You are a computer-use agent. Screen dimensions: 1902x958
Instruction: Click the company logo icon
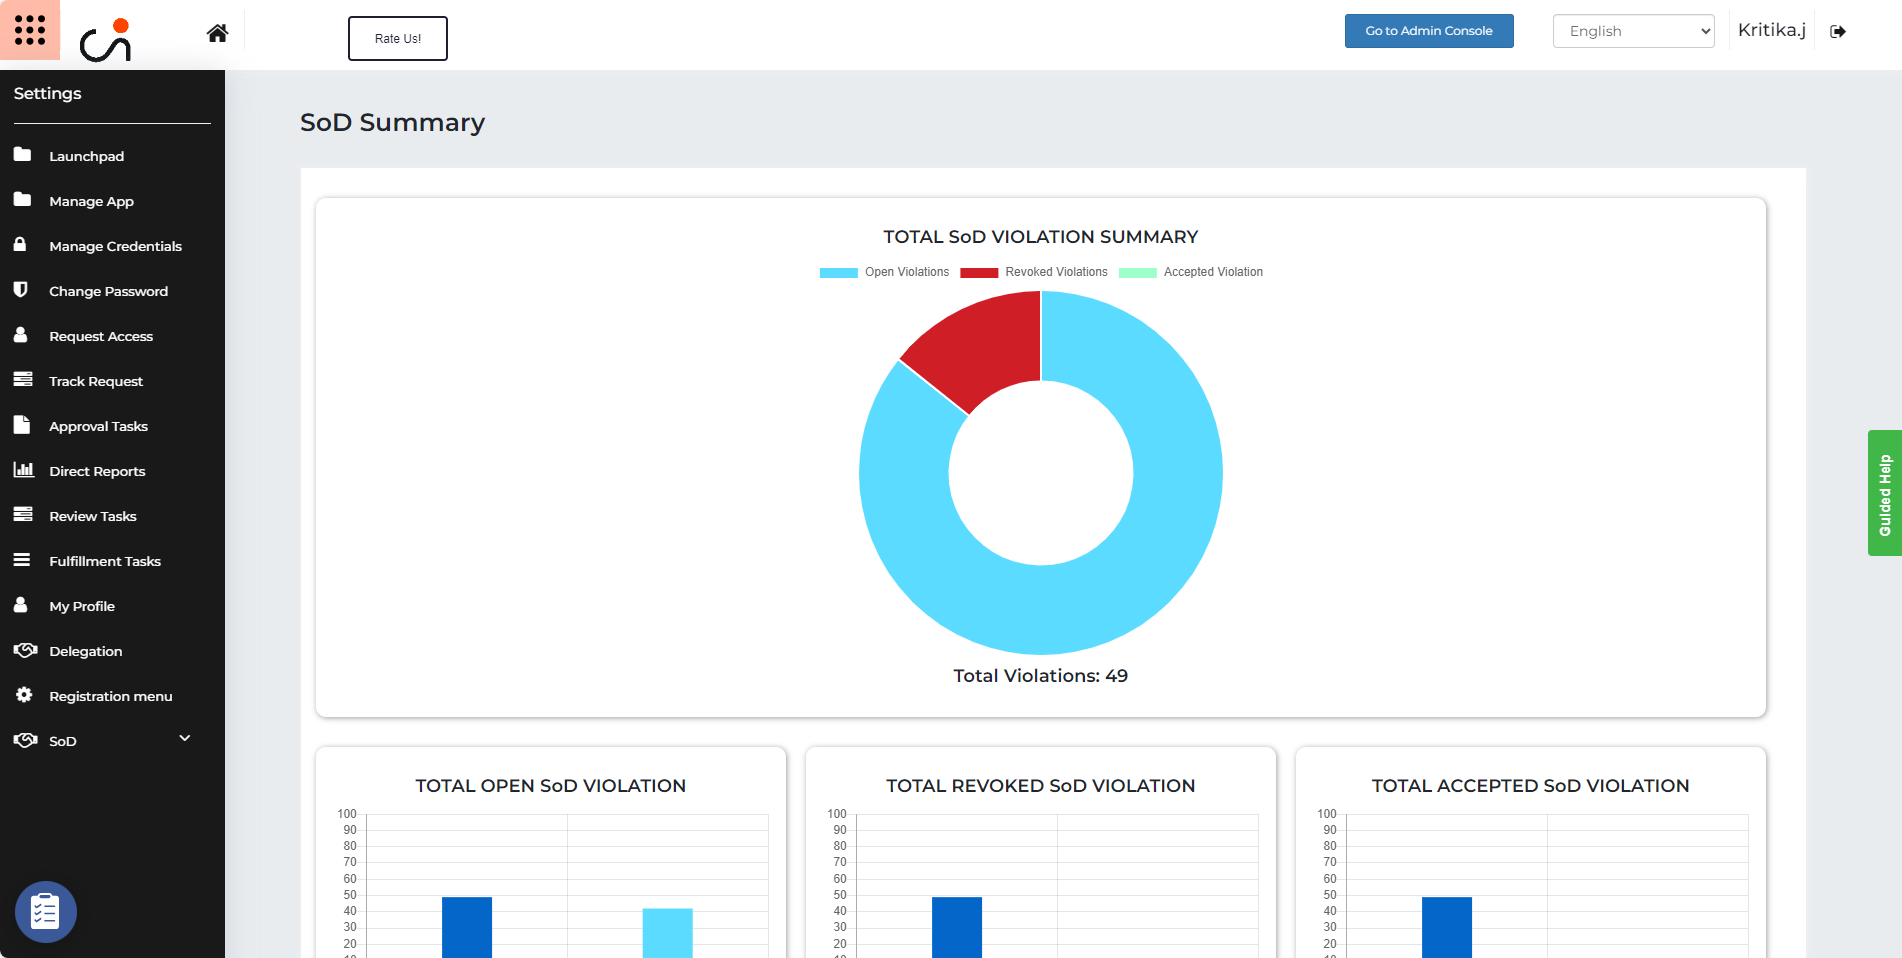click(106, 40)
